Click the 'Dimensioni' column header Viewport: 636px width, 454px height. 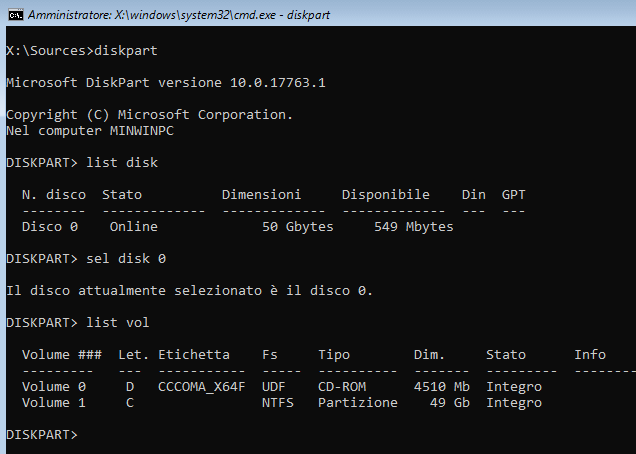point(261,195)
